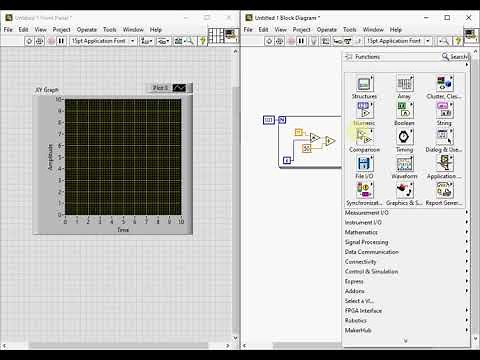Click Front Panel VI icon
This screenshot has width=480, height=360.
(x=232, y=35)
